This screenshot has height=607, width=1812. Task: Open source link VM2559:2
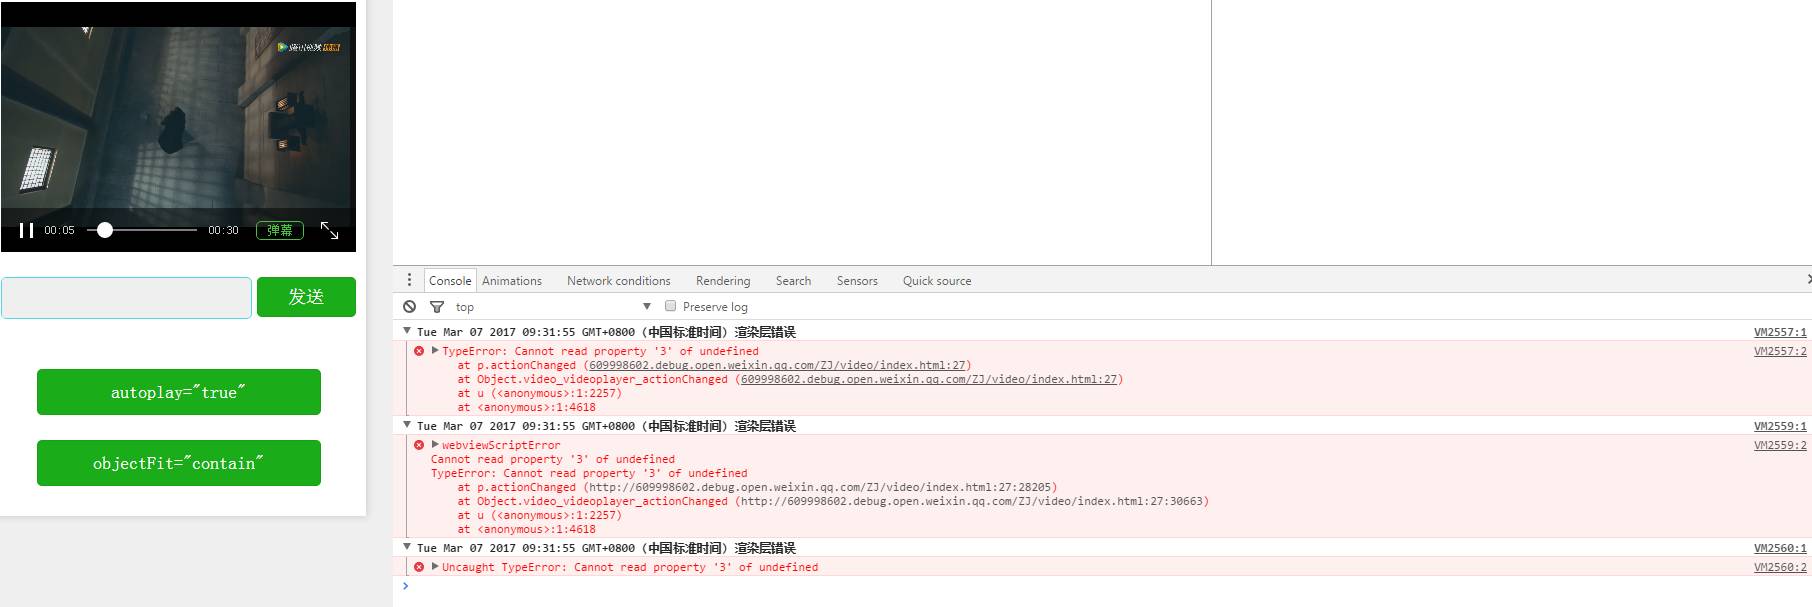pyautogui.click(x=1780, y=445)
